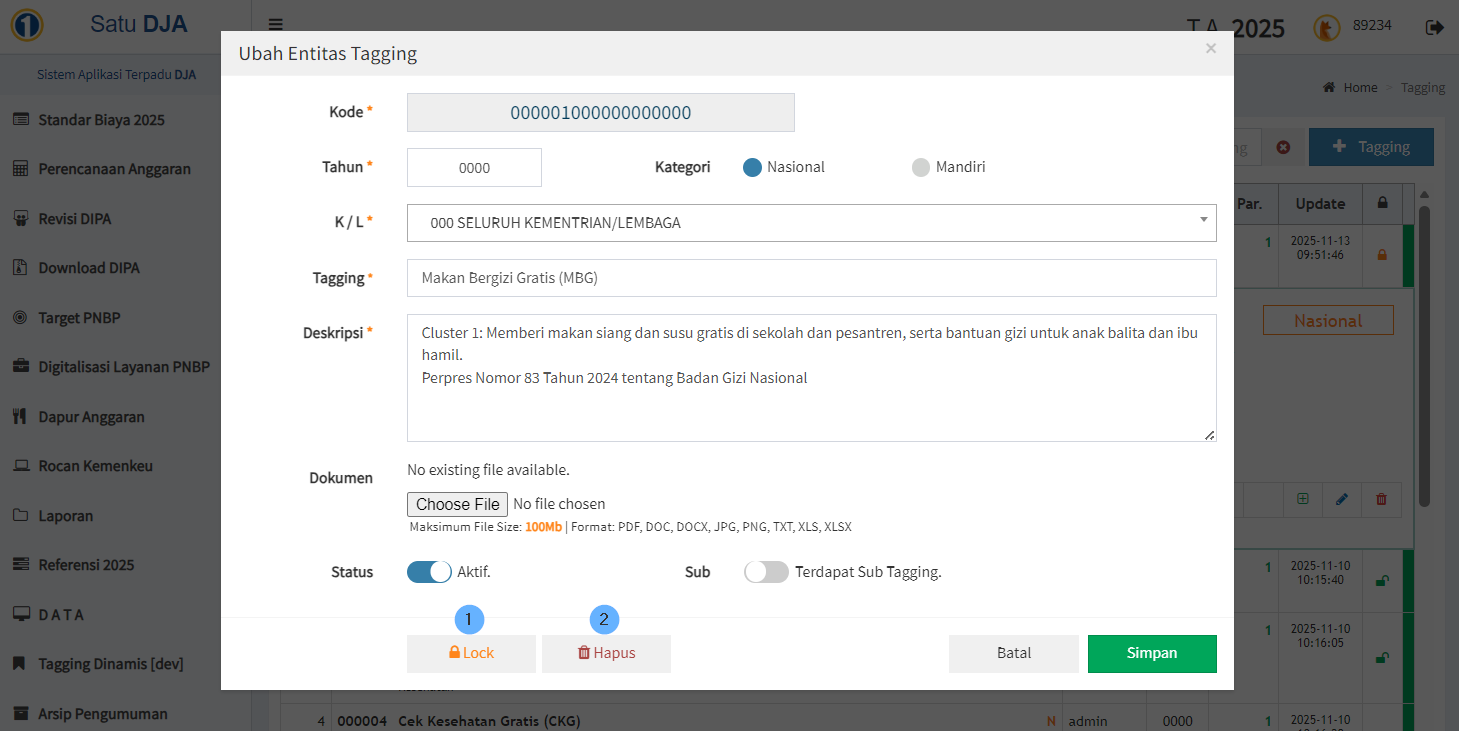Click into the Tagging name input field

point(811,278)
